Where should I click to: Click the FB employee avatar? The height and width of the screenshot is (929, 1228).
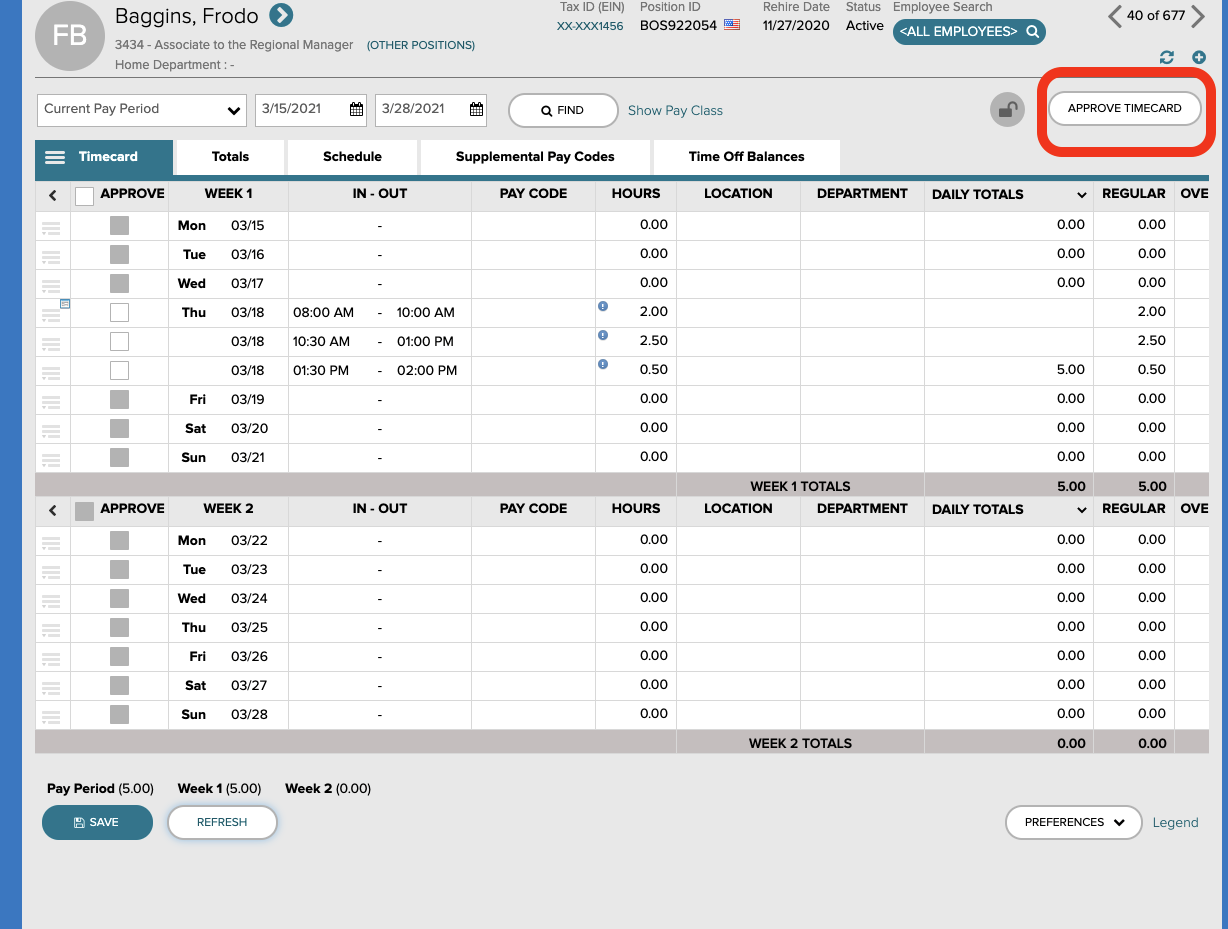pos(69,36)
